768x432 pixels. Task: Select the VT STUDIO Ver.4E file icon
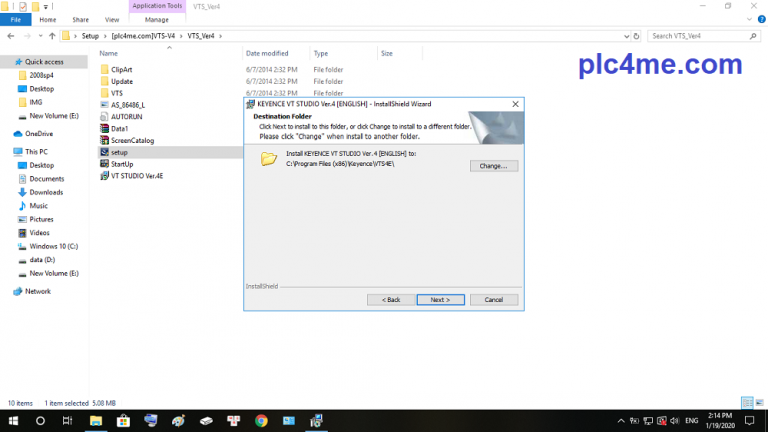(103, 175)
